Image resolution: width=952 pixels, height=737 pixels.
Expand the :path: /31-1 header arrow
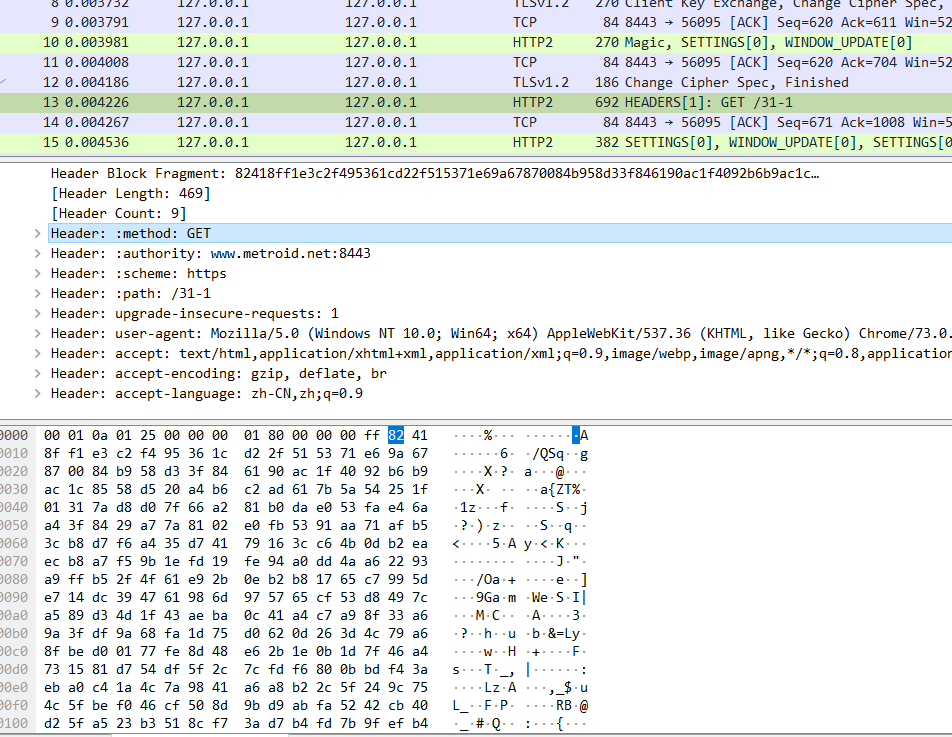[x=38, y=293]
